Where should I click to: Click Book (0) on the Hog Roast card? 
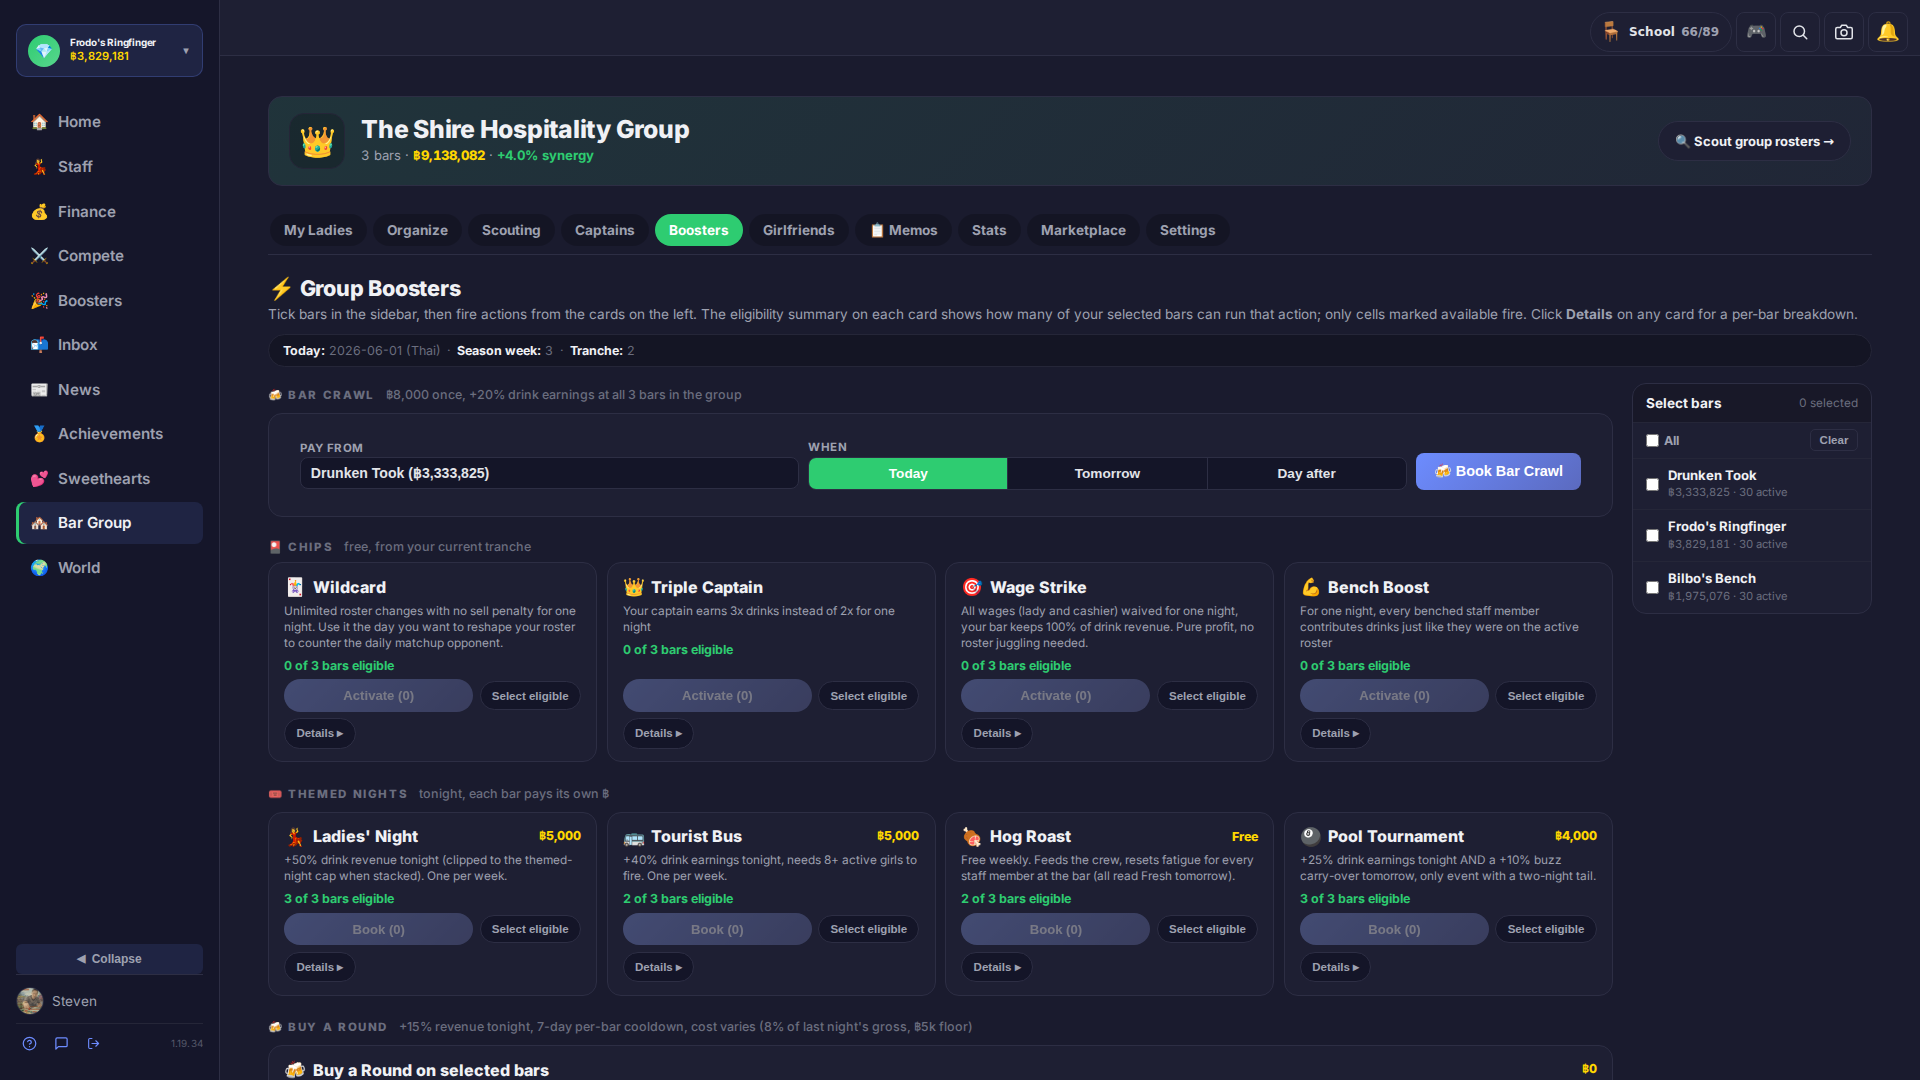point(1055,930)
